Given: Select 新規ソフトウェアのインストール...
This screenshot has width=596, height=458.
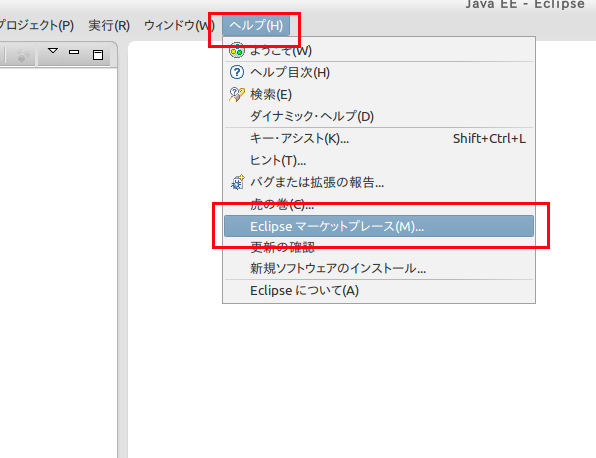Looking at the screenshot, I should pos(379,268).
